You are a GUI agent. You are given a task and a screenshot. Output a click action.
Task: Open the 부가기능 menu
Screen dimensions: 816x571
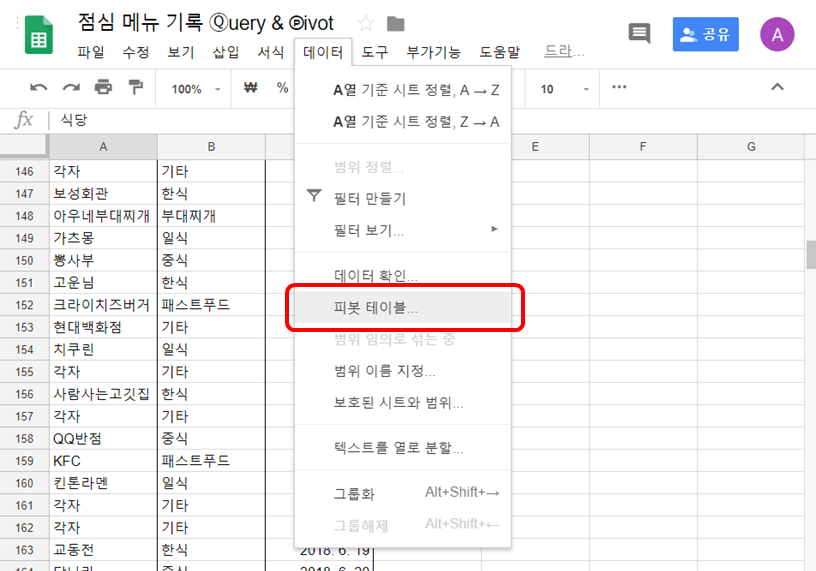[x=434, y=52]
